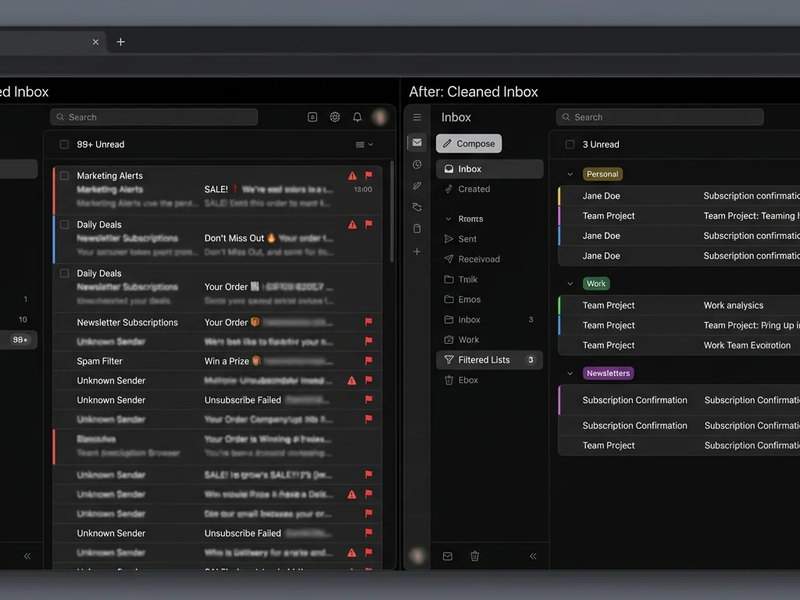Click the notifications bell icon
This screenshot has height=600, width=800.
[x=357, y=117]
